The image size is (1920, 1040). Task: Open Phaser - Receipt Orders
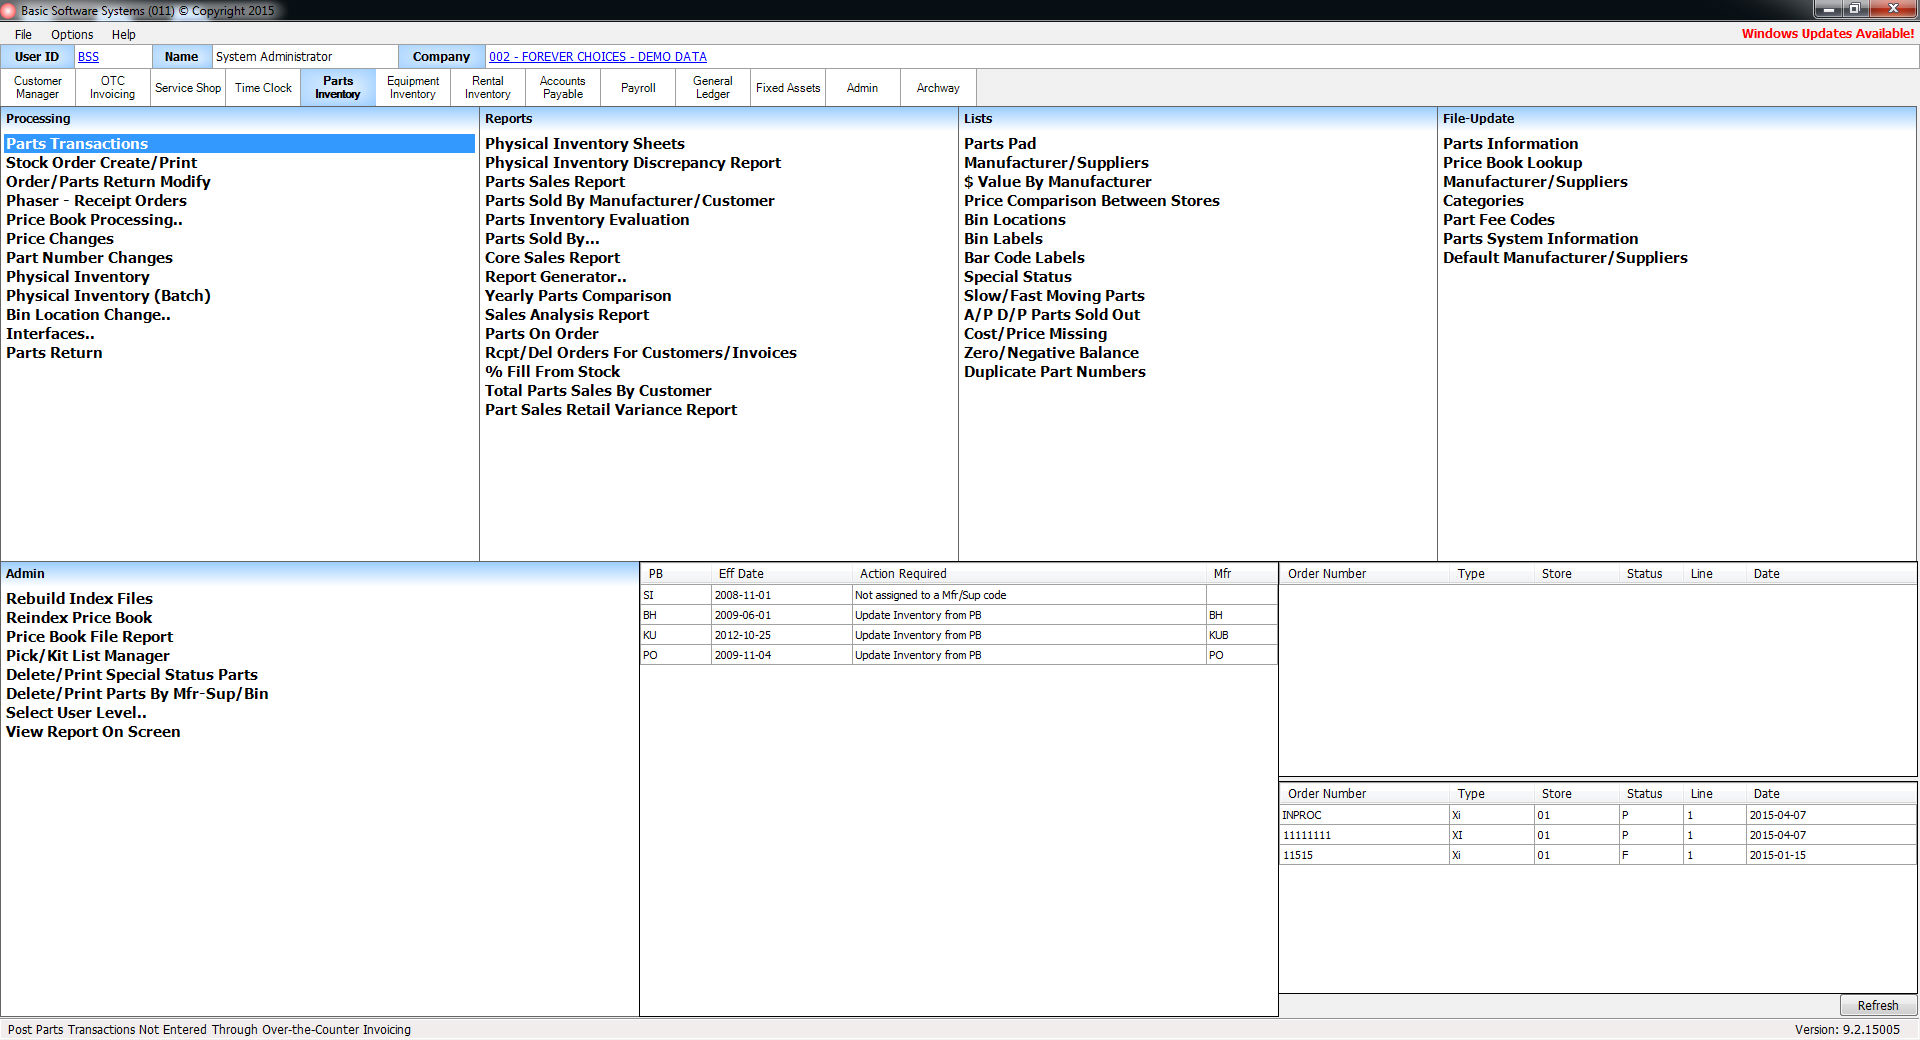coord(96,201)
